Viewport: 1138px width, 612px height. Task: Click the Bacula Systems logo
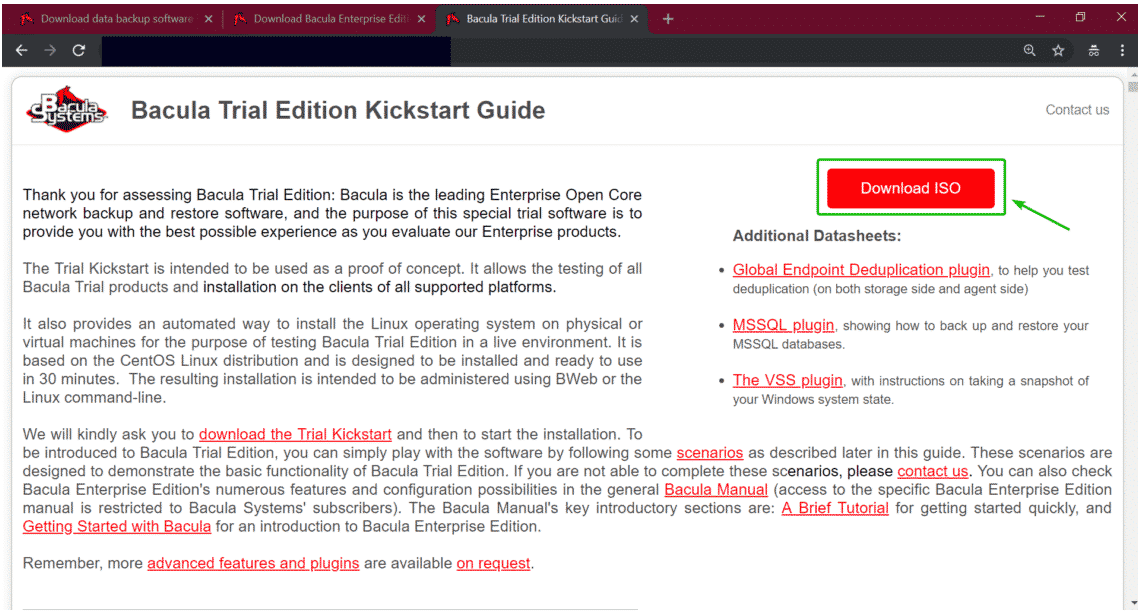coord(67,110)
